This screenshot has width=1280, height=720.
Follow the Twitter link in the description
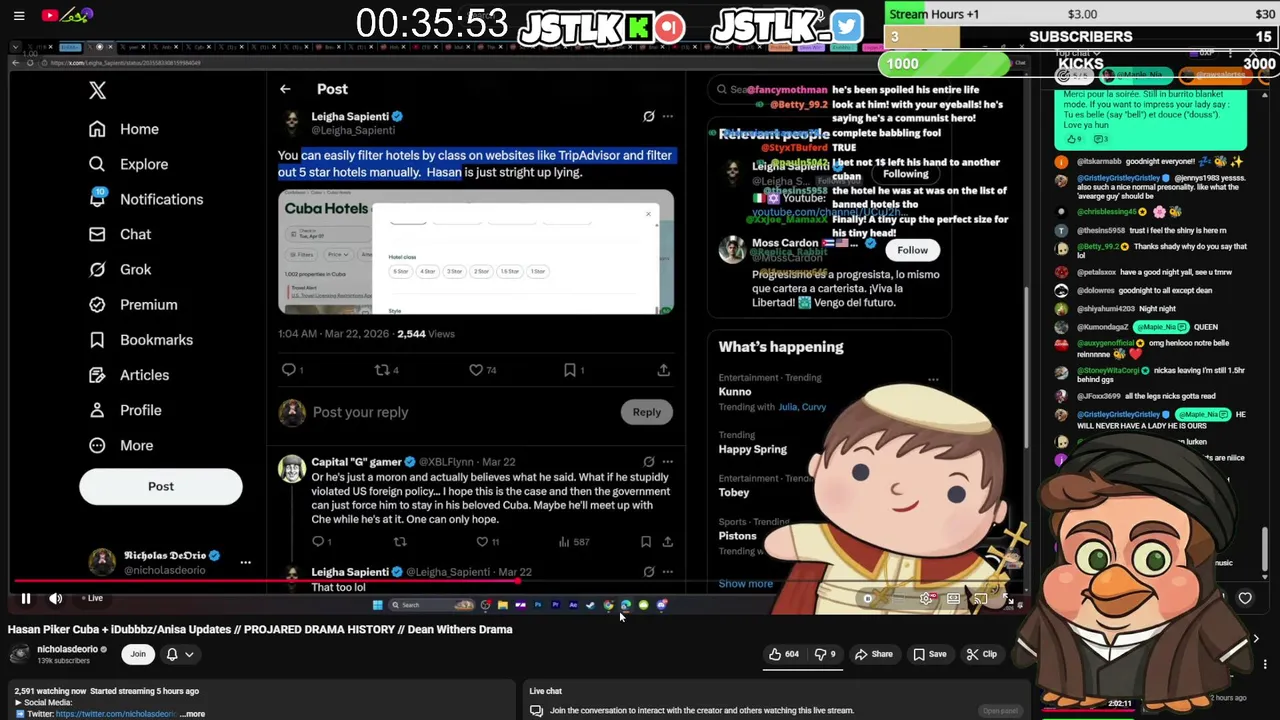[x=116, y=714]
